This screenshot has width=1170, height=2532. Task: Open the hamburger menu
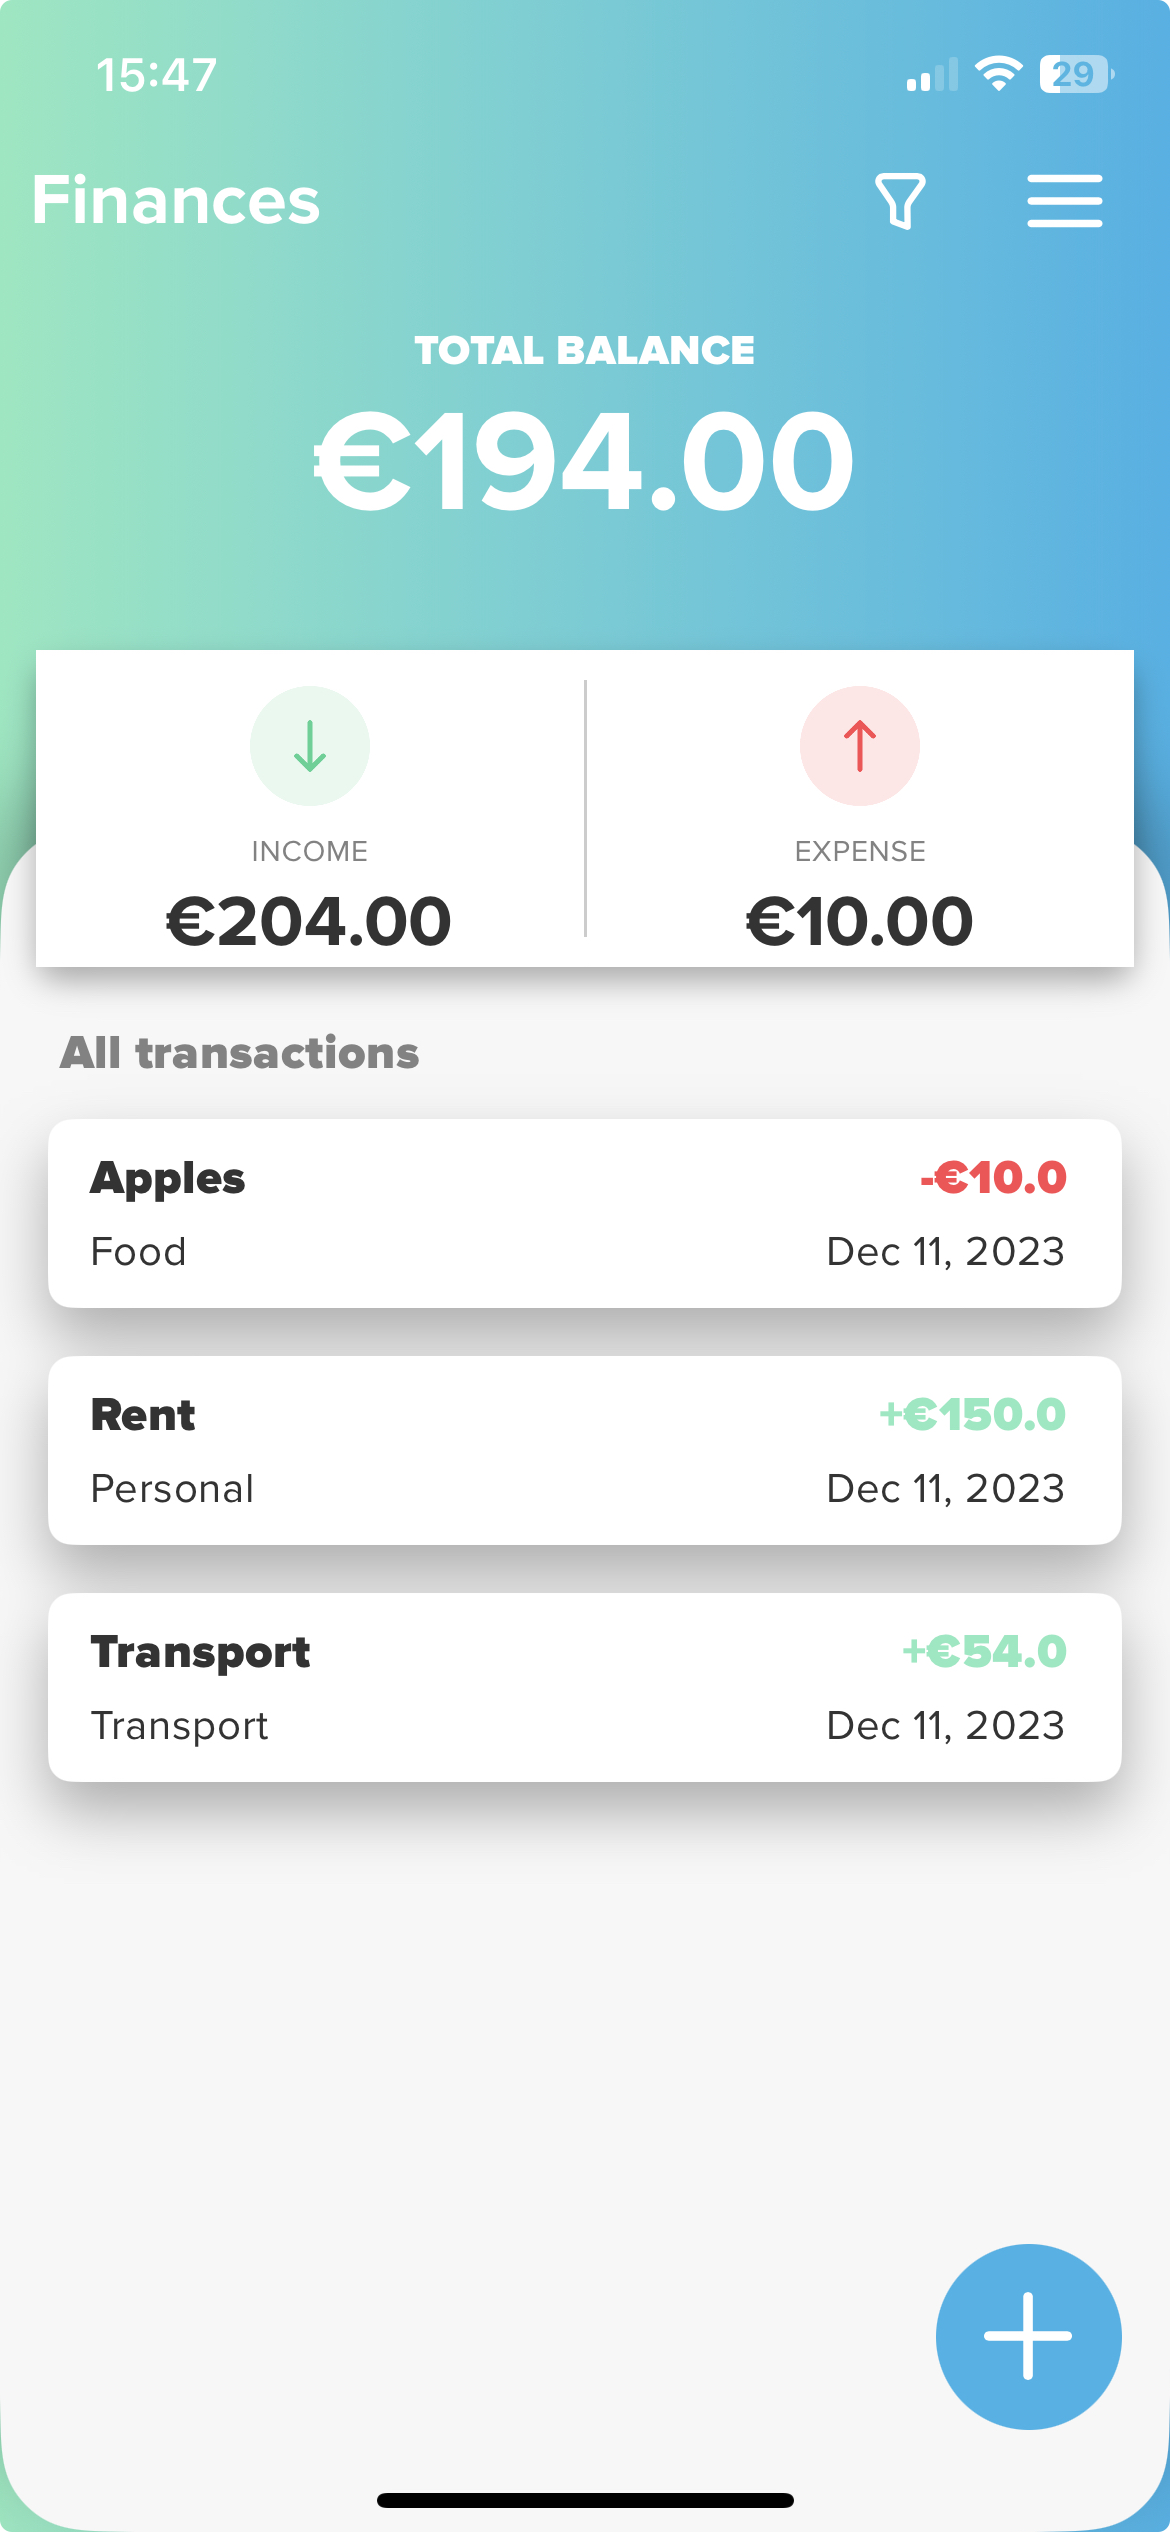pos(1064,201)
